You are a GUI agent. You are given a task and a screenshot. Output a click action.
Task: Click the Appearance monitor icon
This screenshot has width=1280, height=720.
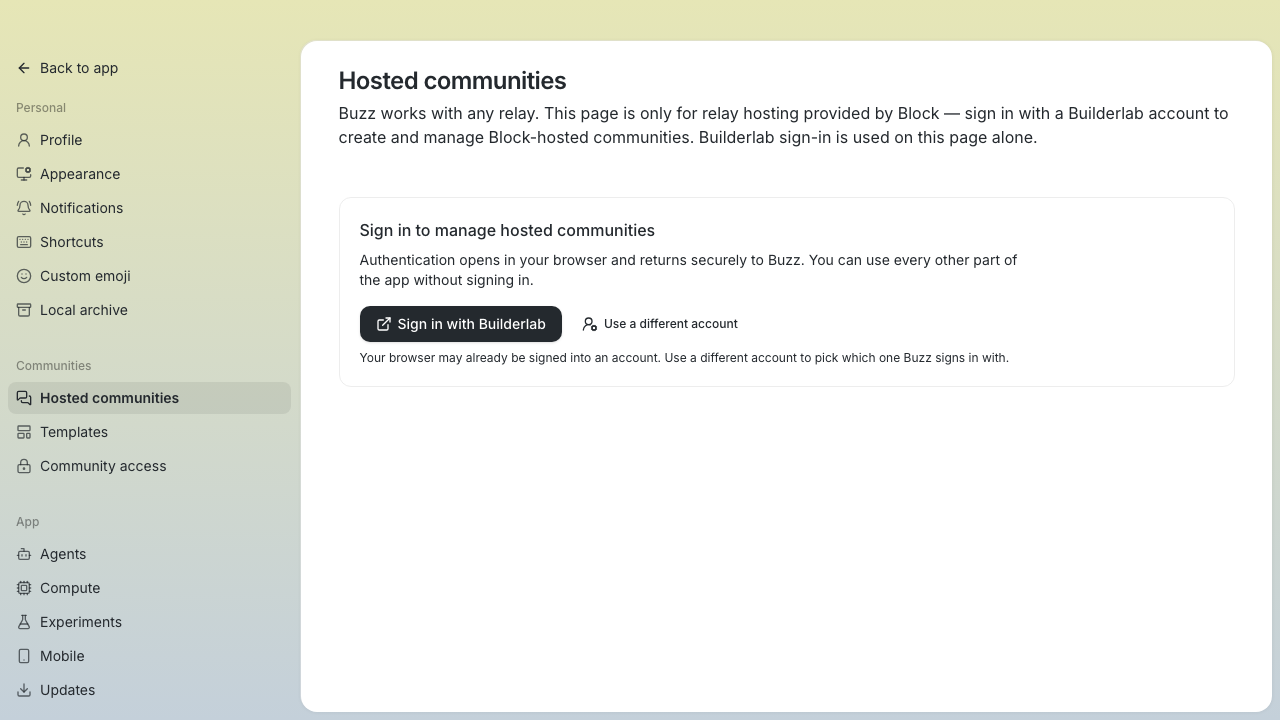click(24, 174)
